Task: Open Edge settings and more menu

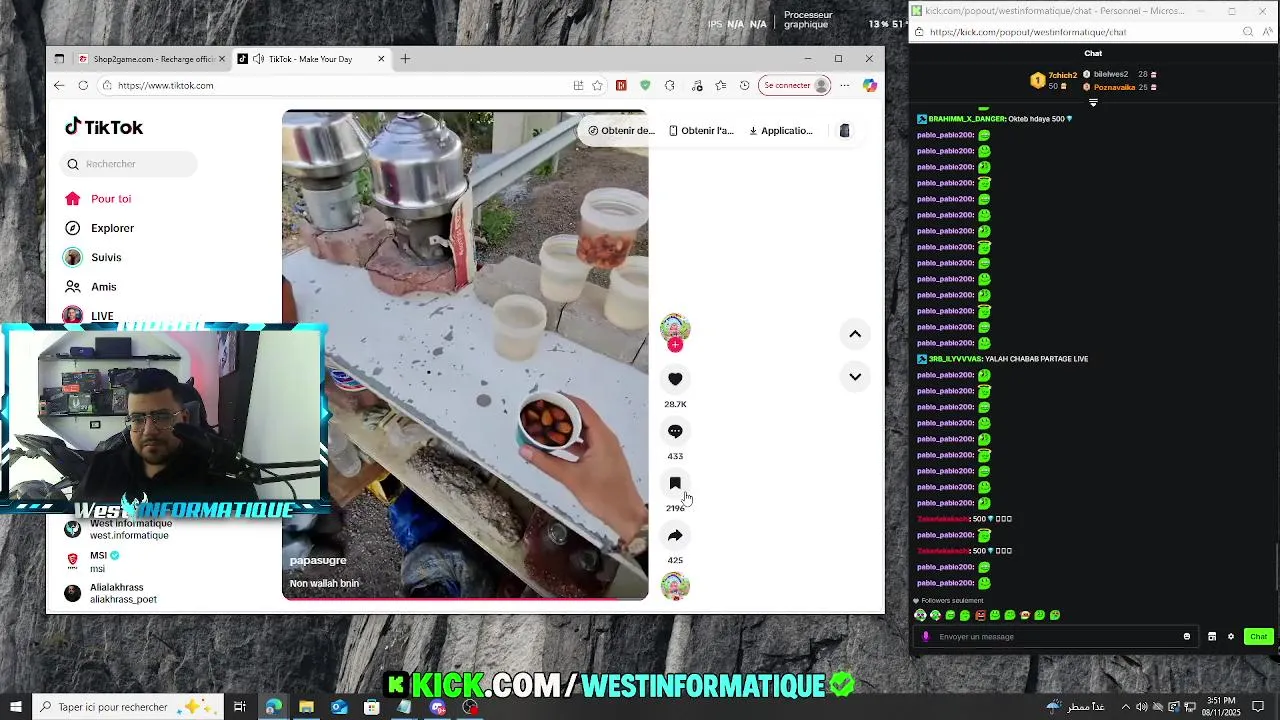Action: [x=845, y=86]
